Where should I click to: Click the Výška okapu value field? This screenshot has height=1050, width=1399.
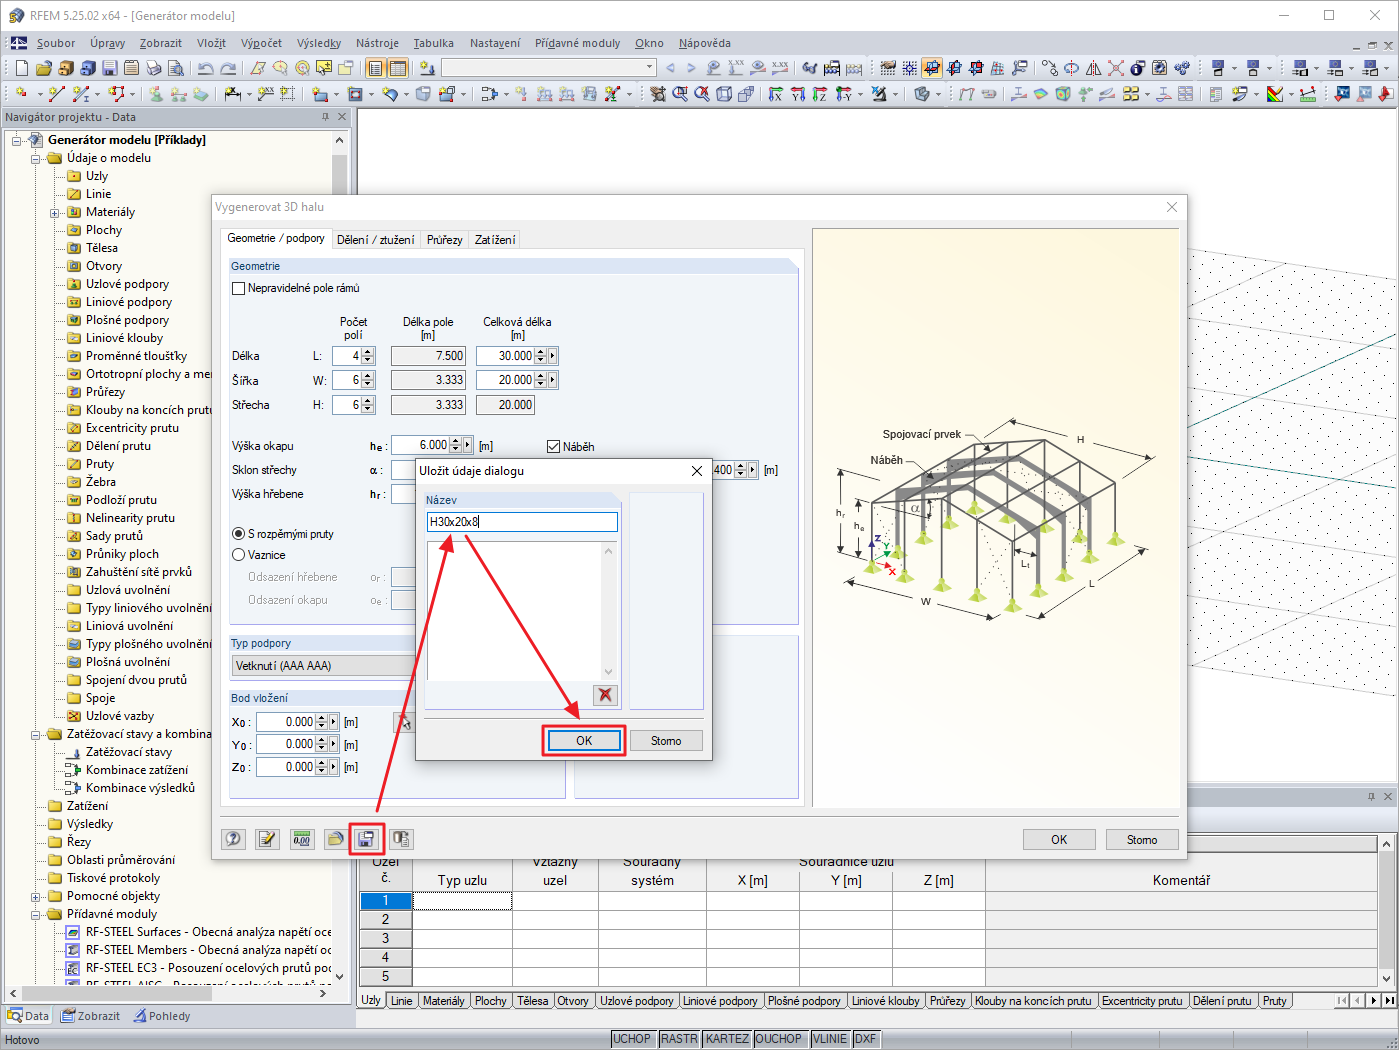pos(420,445)
